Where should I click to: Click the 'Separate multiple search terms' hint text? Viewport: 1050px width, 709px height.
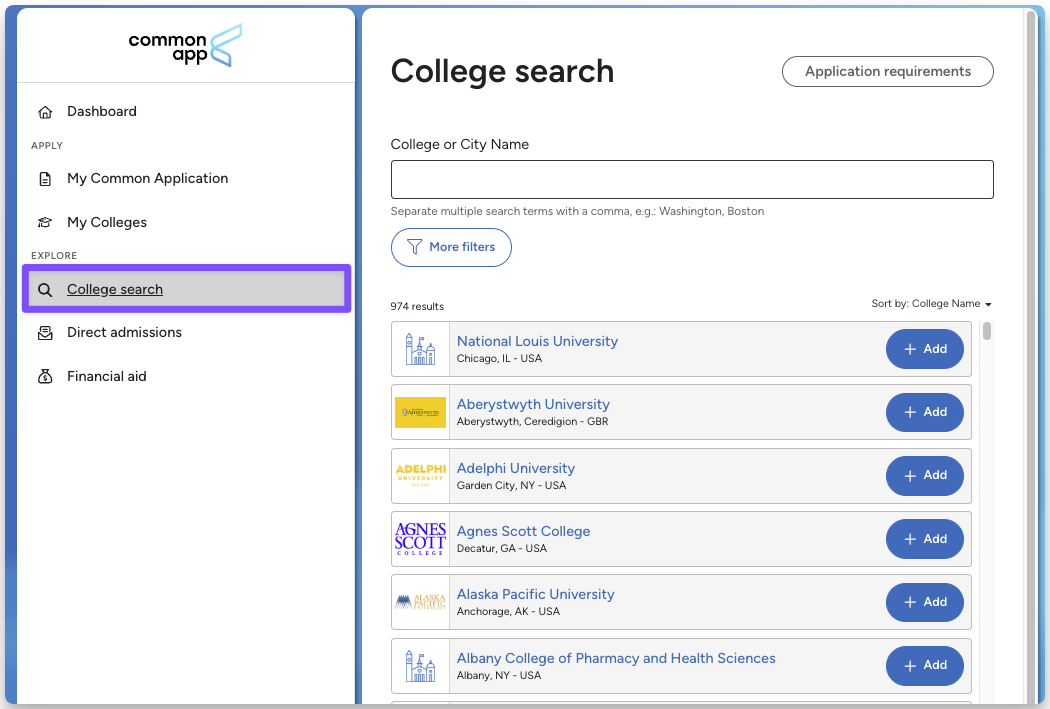pos(577,212)
